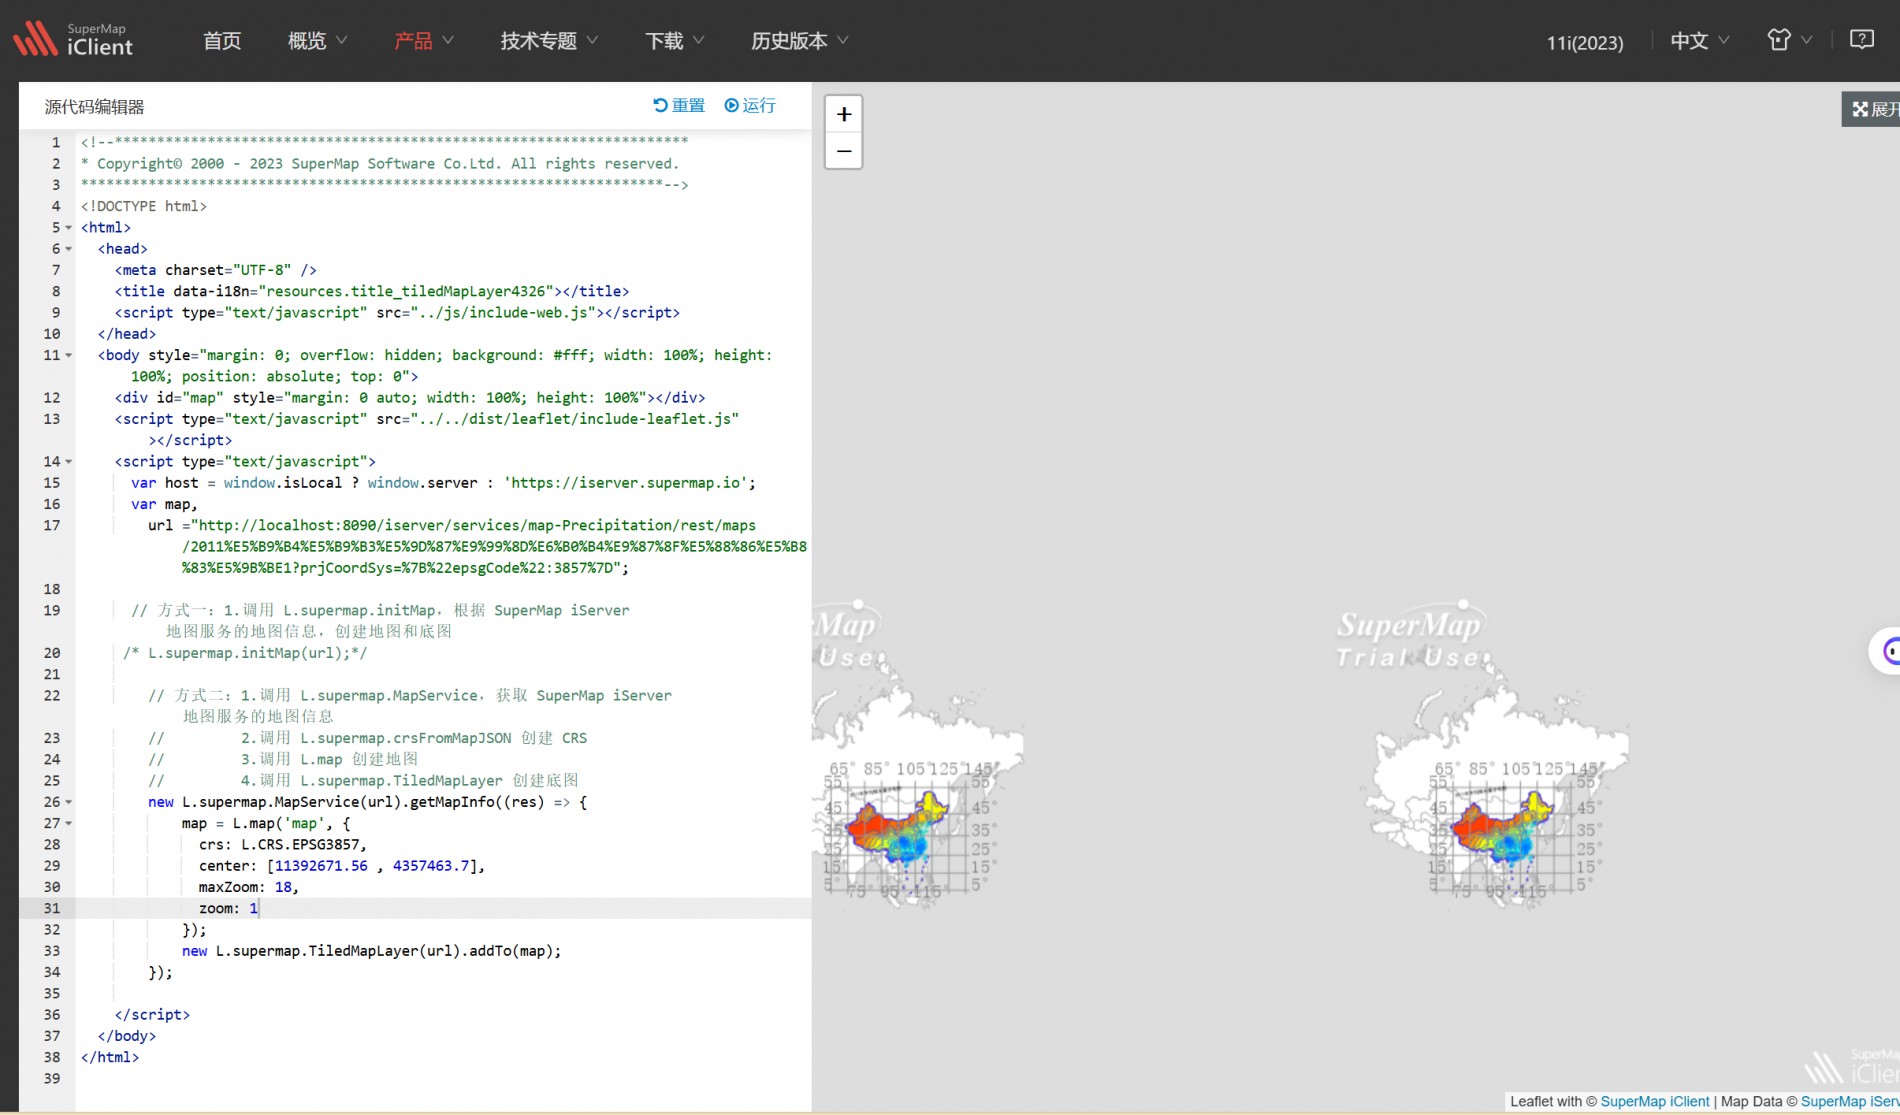The width and height of the screenshot is (1900, 1115).
Task: Collapse the L.map fold at line 27
Action: click(x=69, y=823)
